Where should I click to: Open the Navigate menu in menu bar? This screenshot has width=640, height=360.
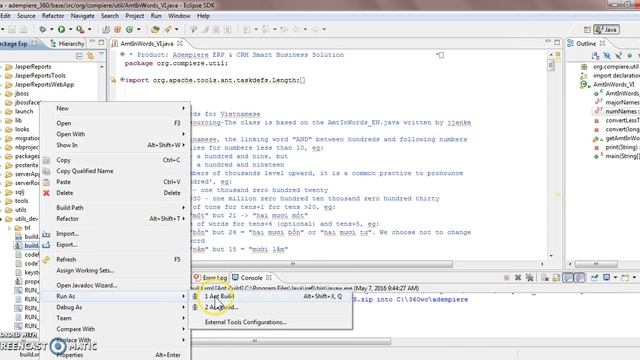82,16
